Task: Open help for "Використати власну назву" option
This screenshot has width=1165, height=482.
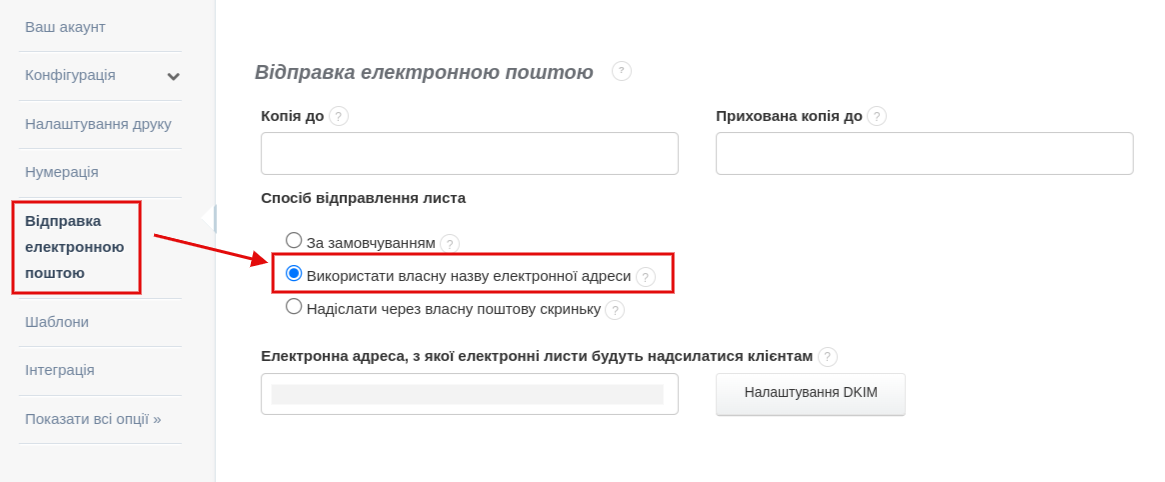Action: tap(646, 276)
